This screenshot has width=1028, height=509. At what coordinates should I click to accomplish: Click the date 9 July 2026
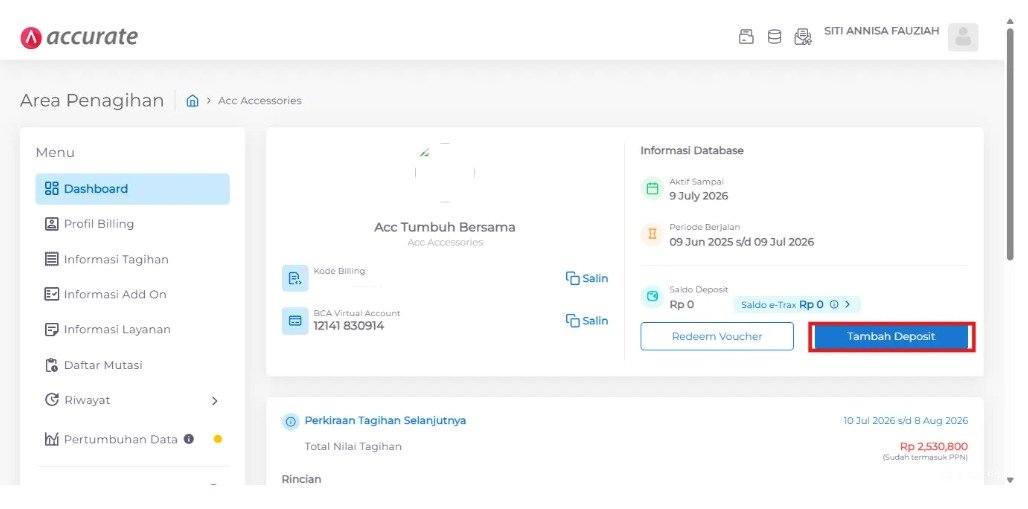click(x=698, y=196)
